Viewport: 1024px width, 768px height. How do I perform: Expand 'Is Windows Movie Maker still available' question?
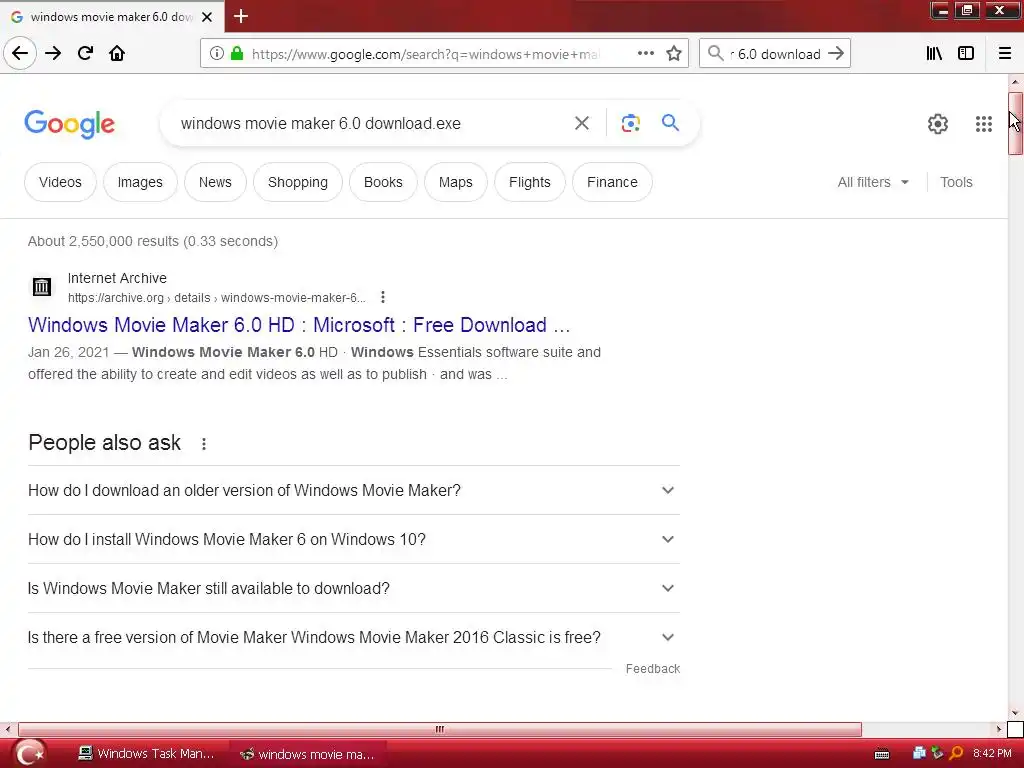coord(353,588)
